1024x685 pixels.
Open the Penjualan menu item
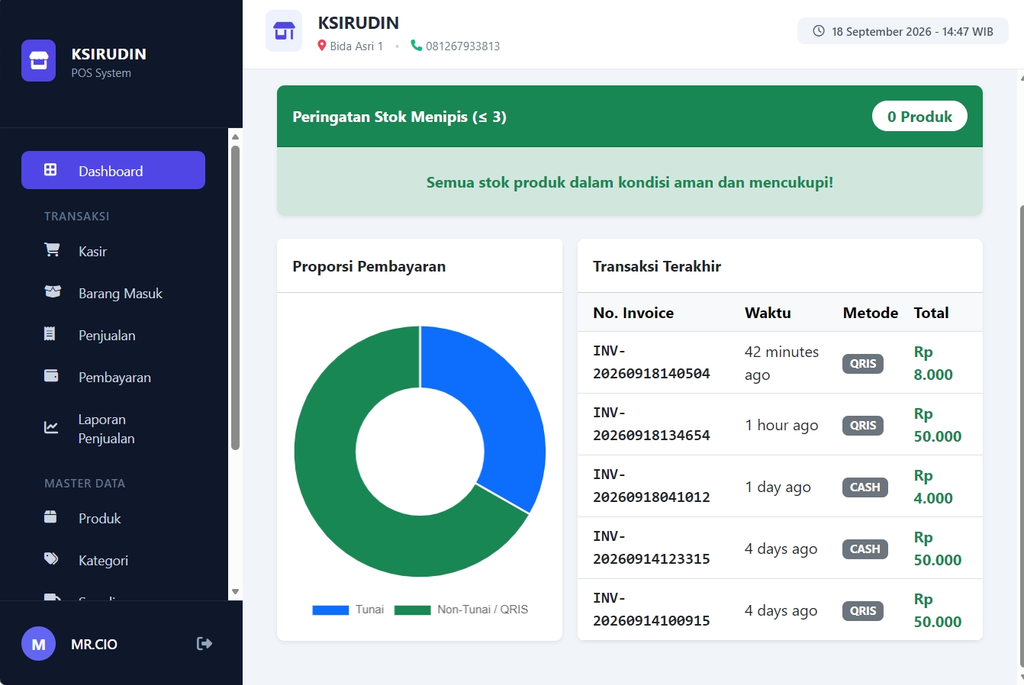click(x=113, y=335)
